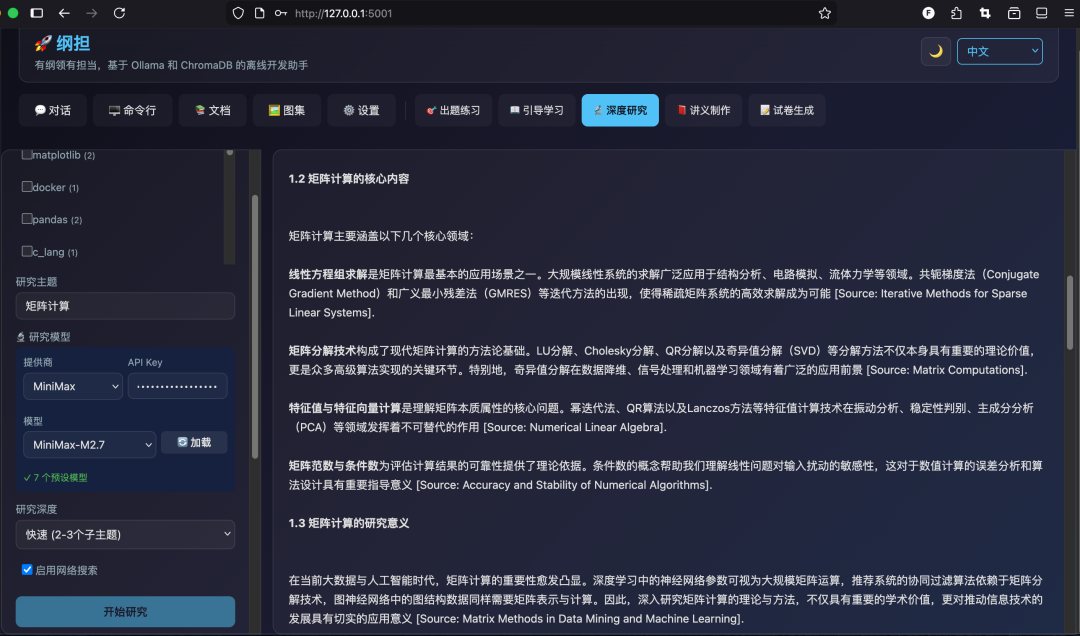The width and height of the screenshot is (1080, 636).
Task: Open the 中文 language dropdown
Action: point(999,52)
